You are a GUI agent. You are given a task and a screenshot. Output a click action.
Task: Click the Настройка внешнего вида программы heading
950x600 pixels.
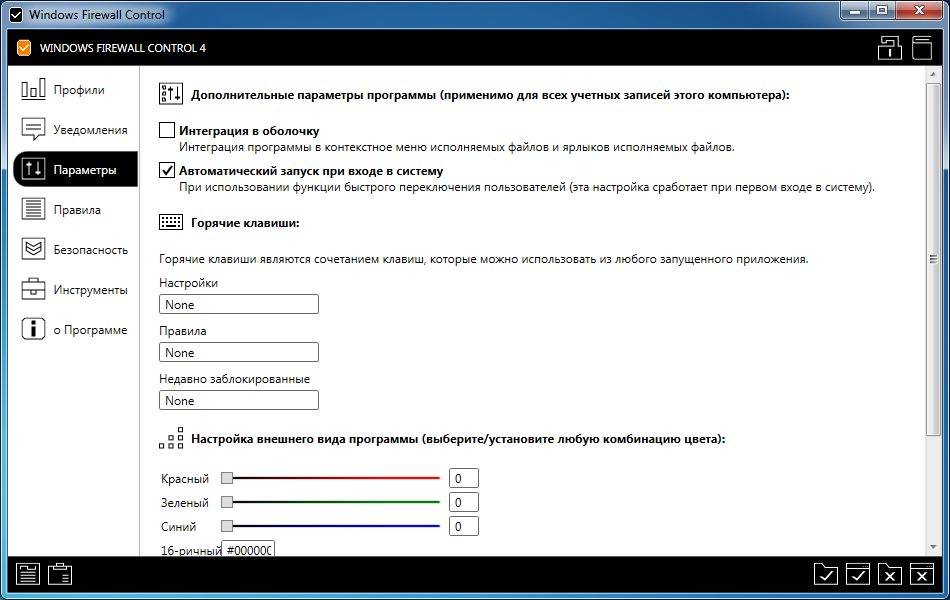[x=458, y=439]
